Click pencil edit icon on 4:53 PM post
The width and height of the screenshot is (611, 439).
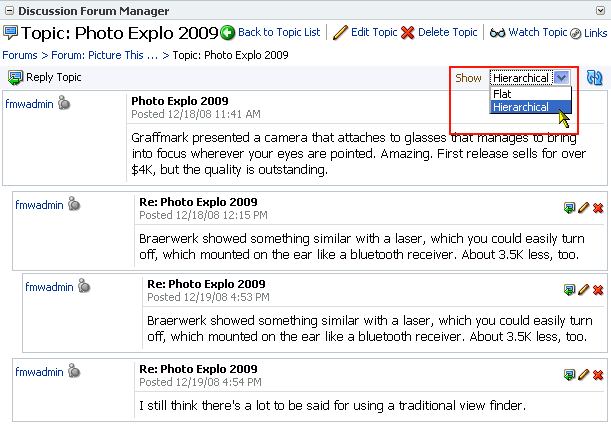click(584, 289)
